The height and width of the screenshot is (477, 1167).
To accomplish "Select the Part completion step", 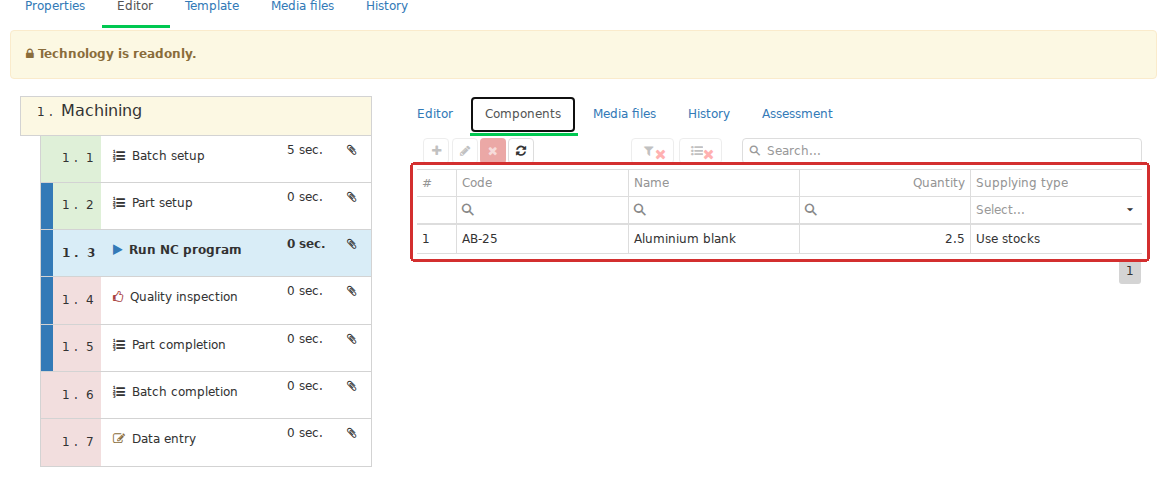I will coord(206,348).
